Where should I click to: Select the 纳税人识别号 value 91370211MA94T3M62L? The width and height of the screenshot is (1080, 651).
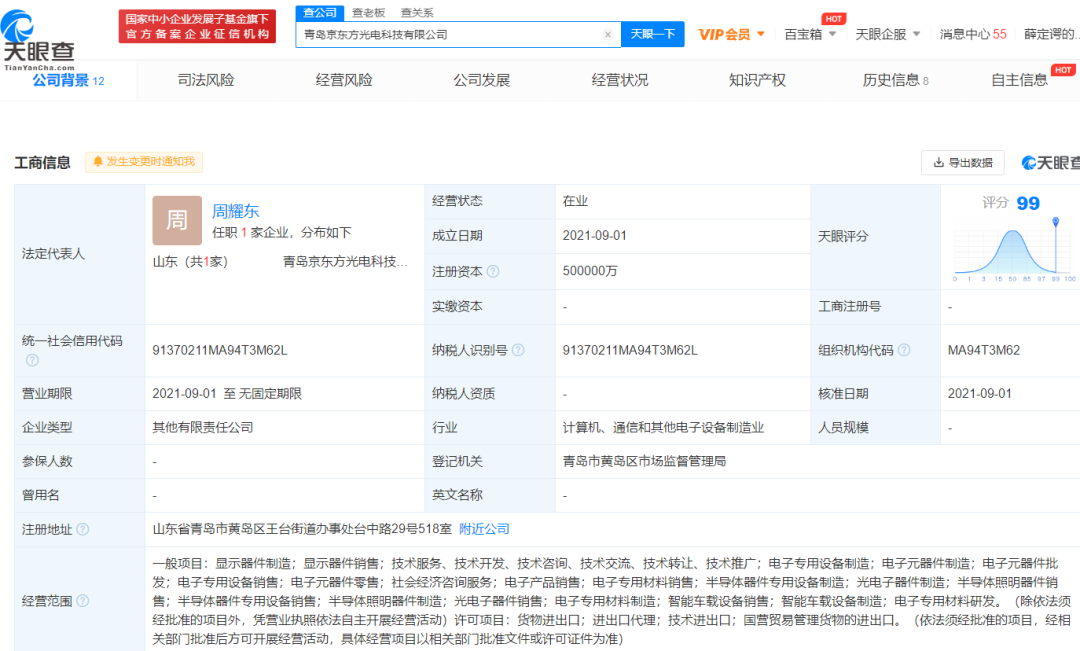[x=630, y=350]
